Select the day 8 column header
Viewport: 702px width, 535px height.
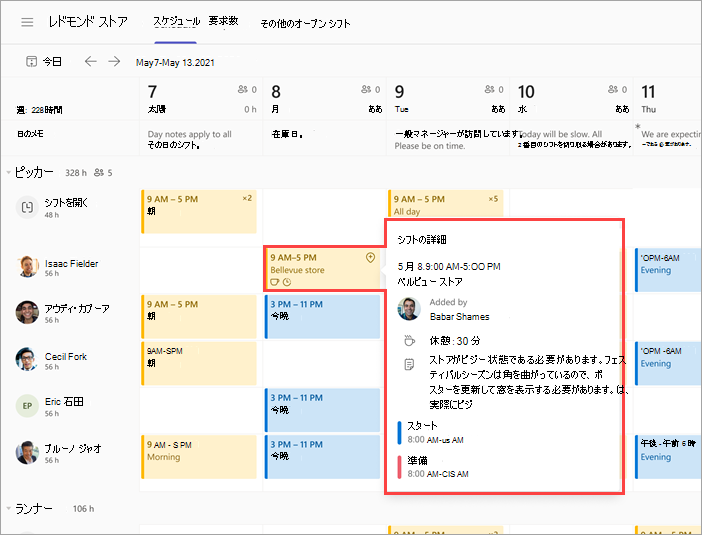tap(325, 98)
